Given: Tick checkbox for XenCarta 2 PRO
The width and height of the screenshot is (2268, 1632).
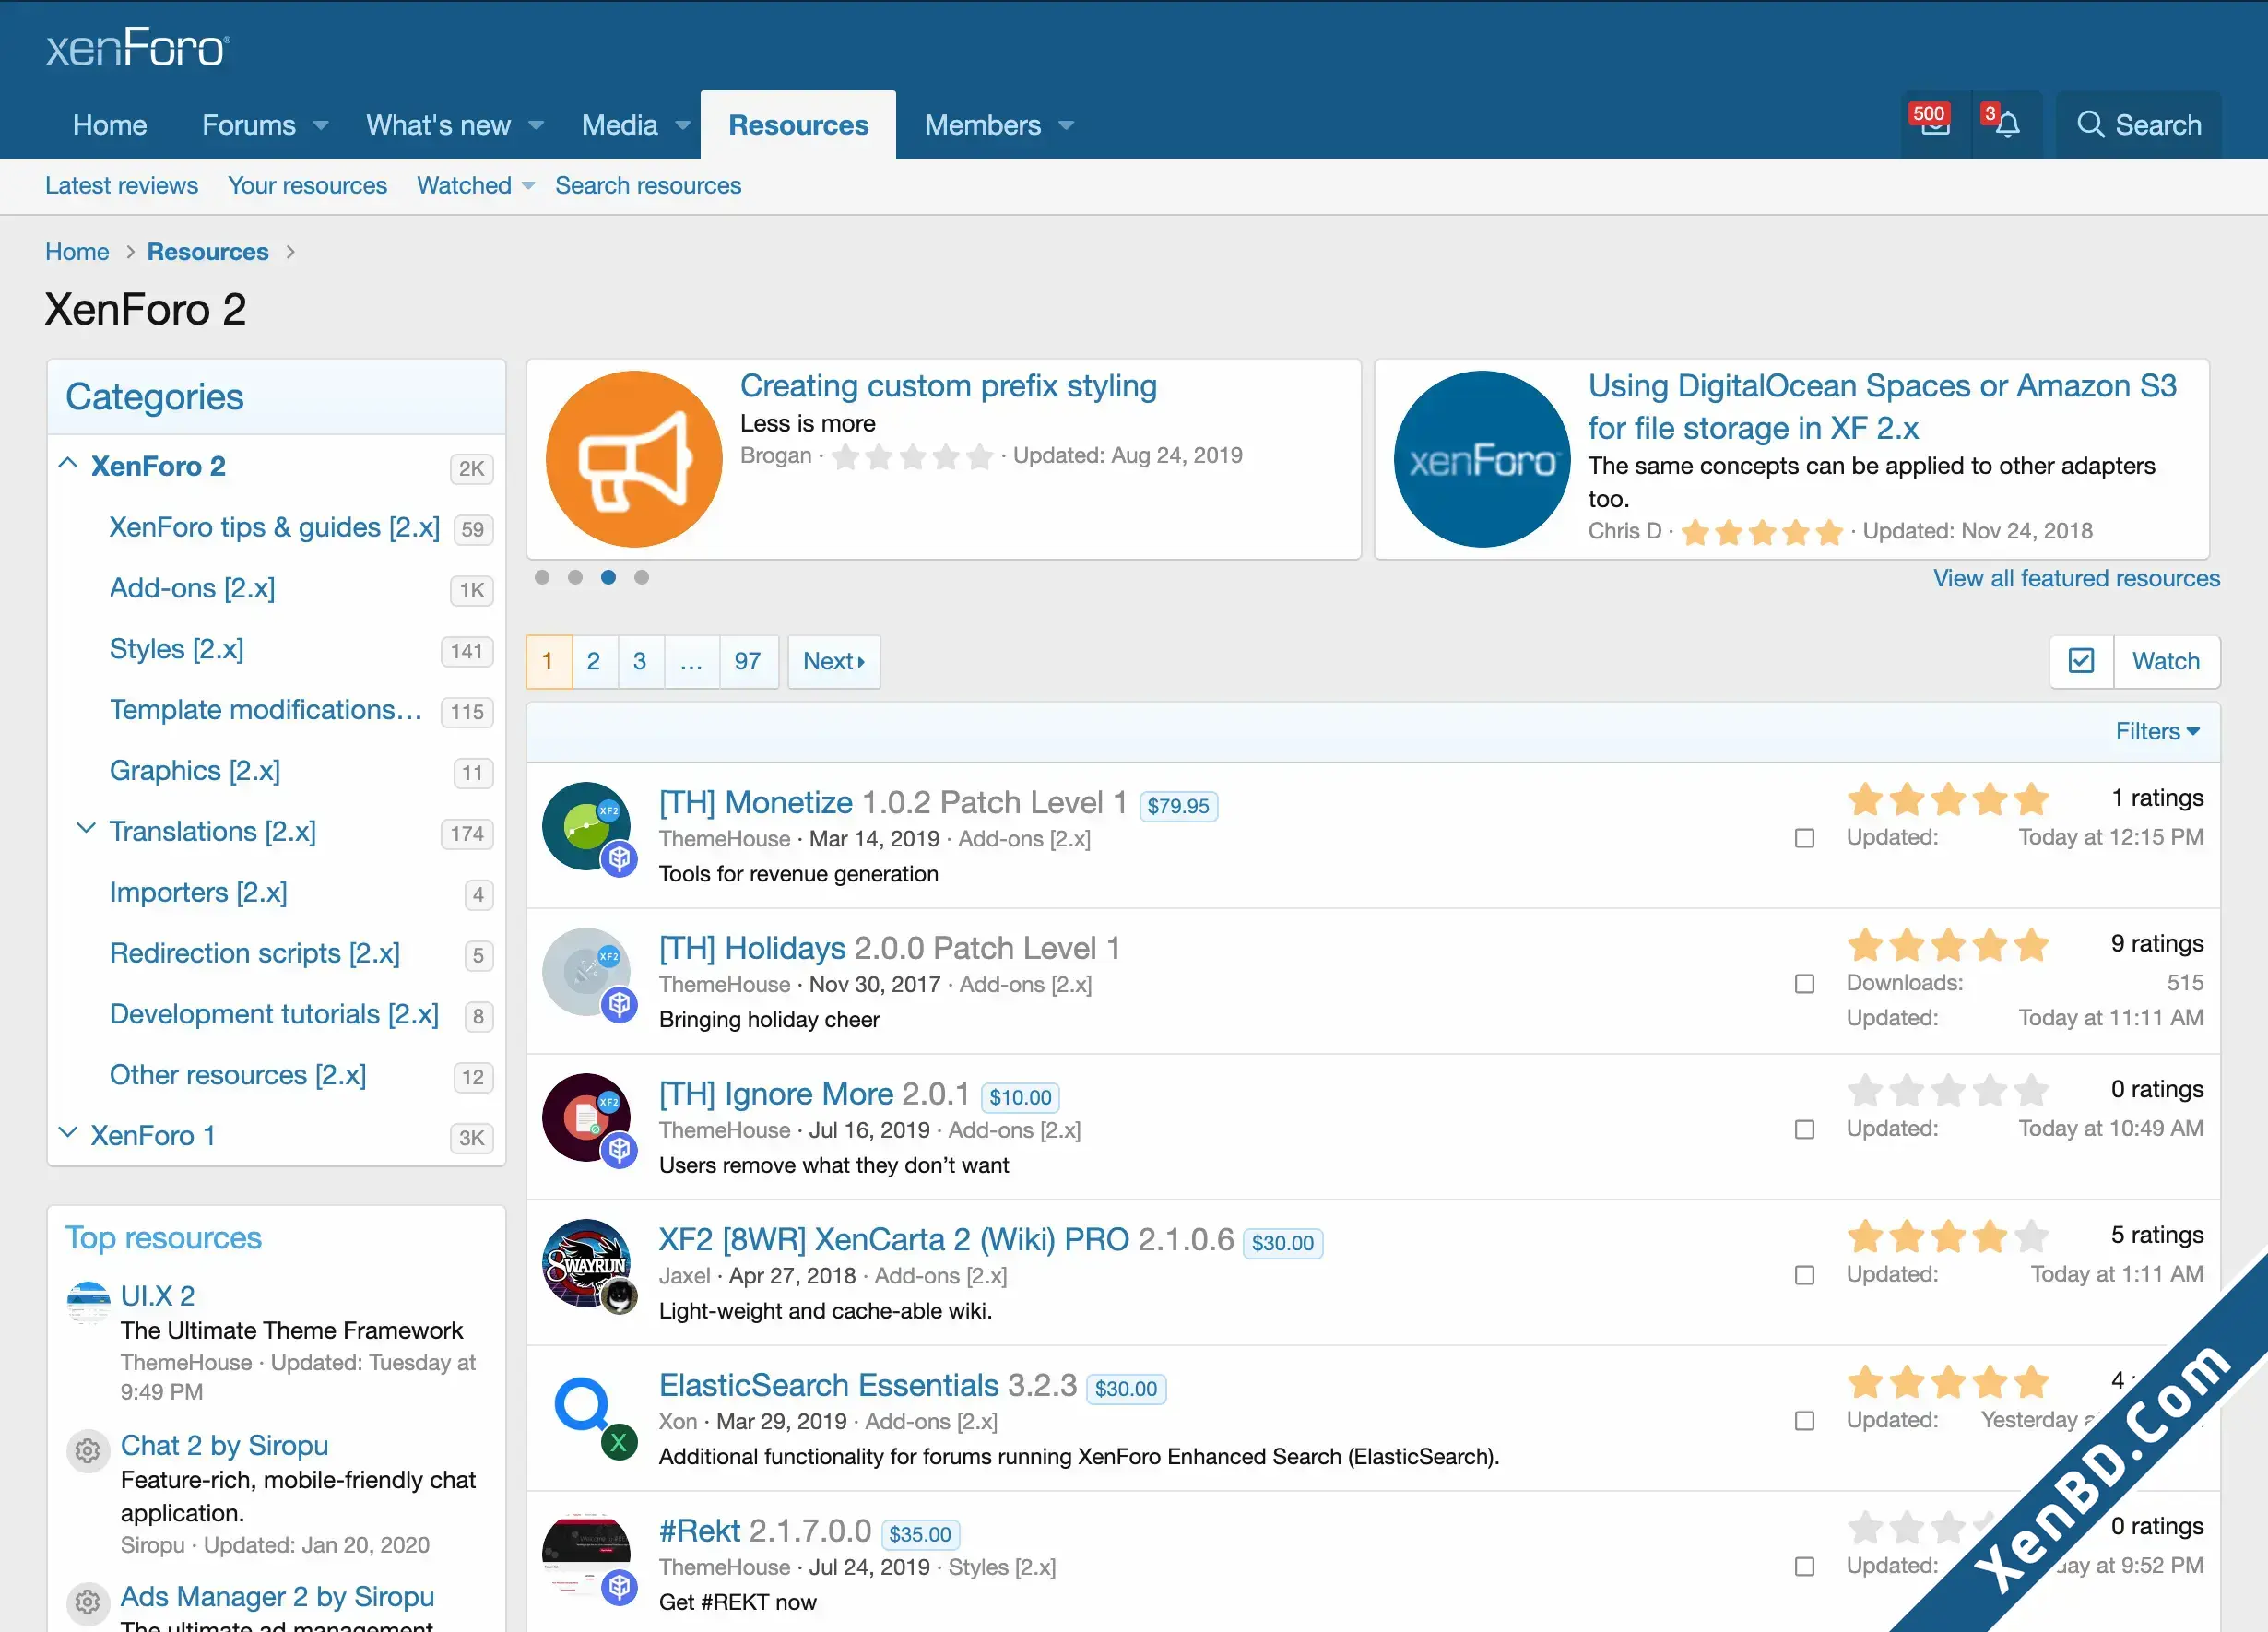Looking at the screenshot, I should point(1804,1275).
